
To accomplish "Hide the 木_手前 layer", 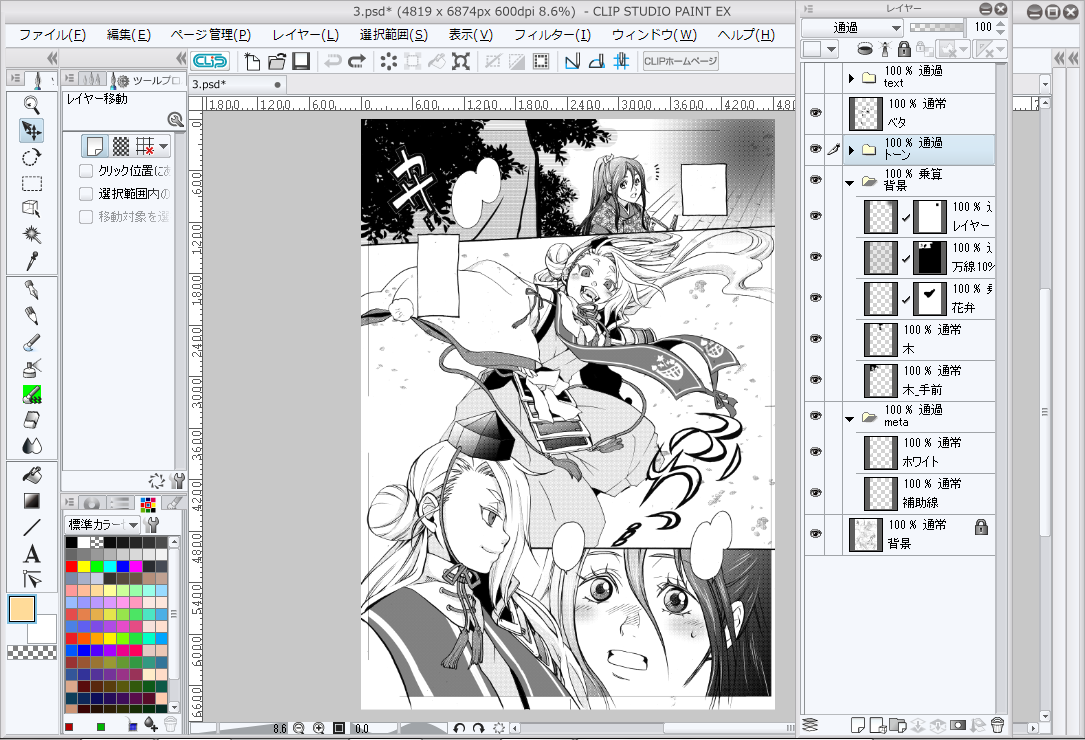I will click(815, 380).
